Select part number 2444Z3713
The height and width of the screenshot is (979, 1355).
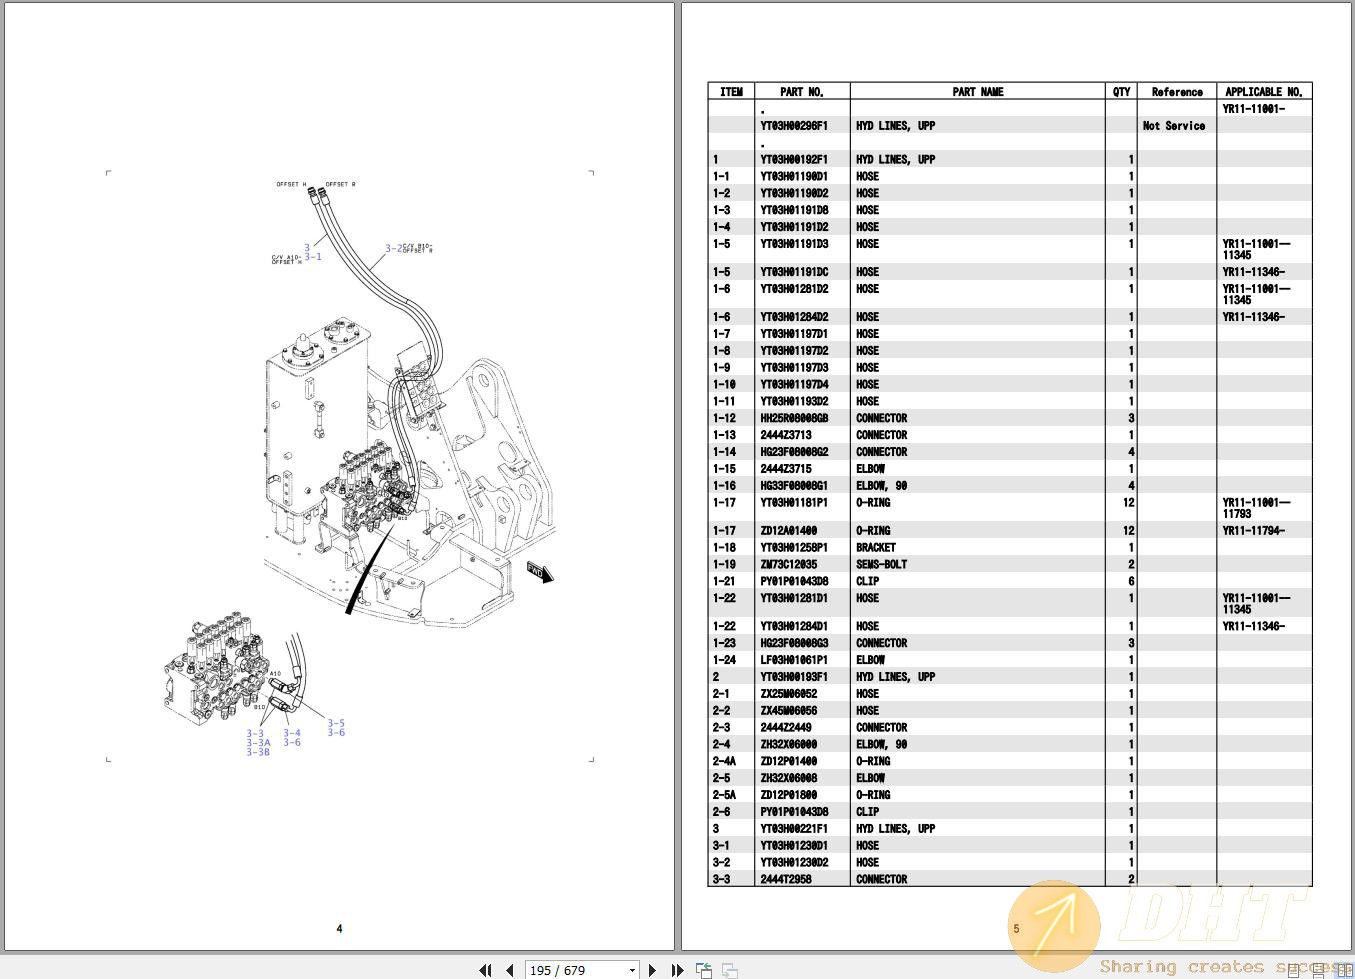coord(786,436)
